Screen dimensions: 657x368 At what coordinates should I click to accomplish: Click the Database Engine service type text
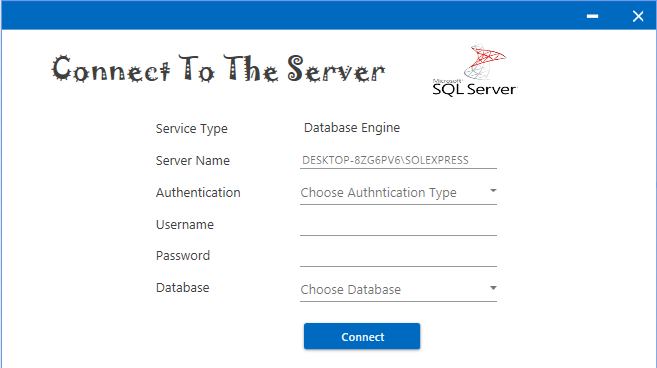pyautogui.click(x=352, y=128)
